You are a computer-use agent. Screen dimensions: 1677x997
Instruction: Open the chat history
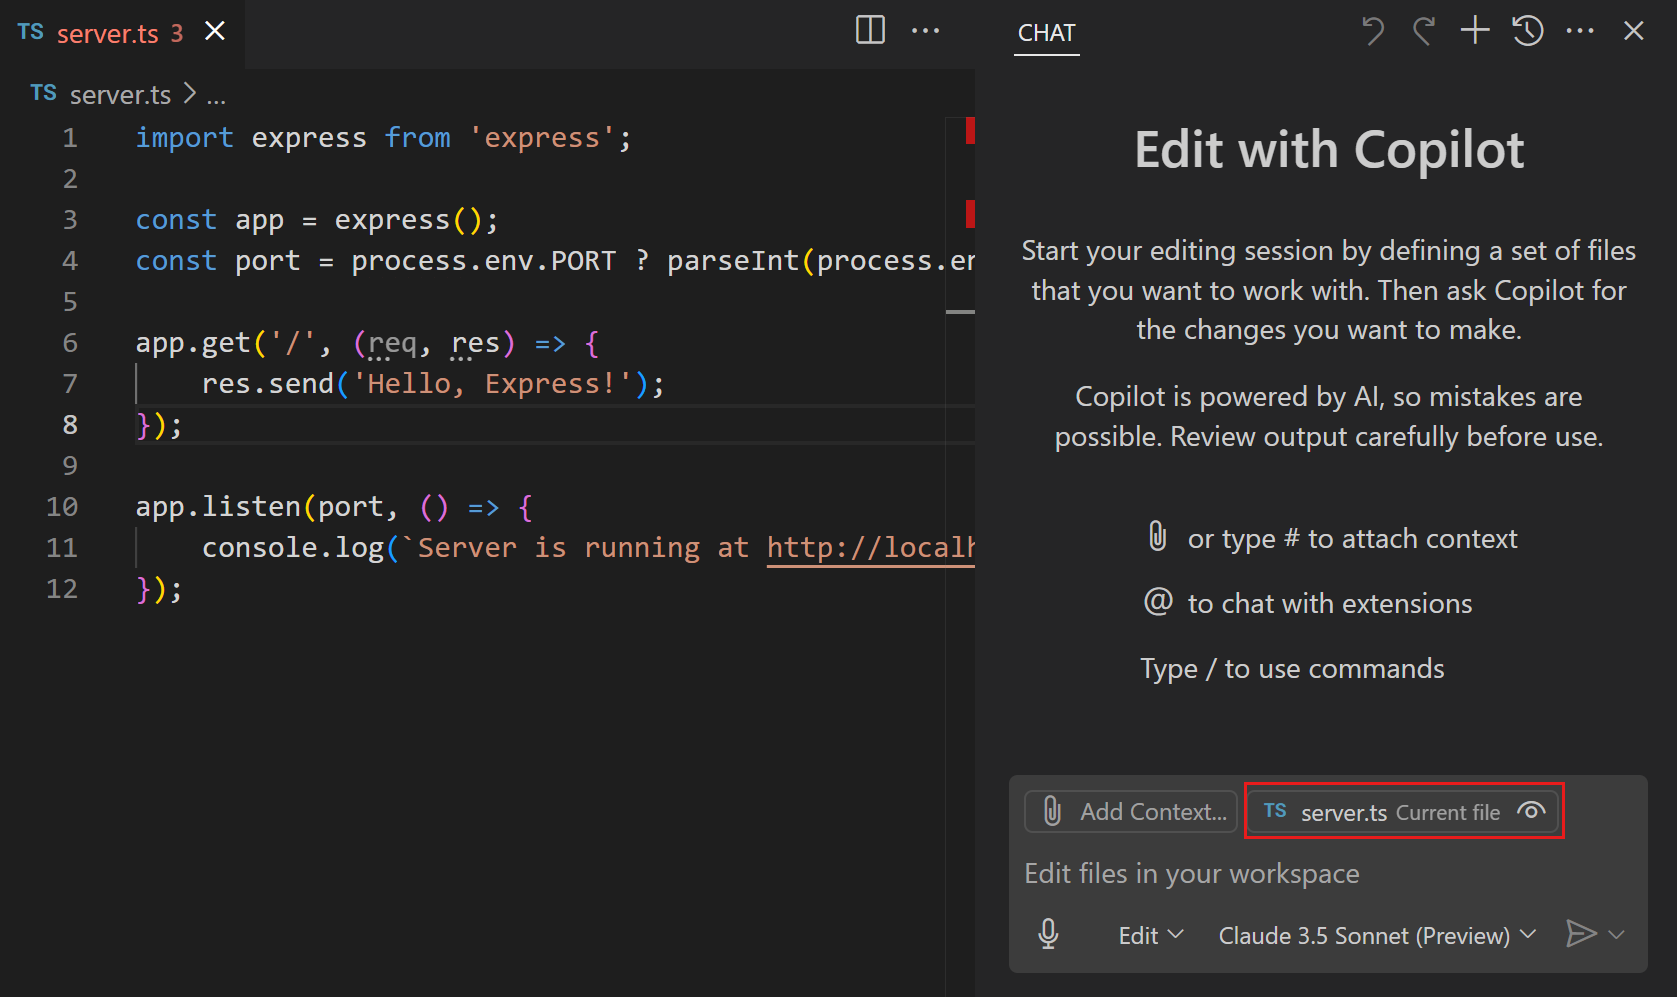click(1527, 31)
